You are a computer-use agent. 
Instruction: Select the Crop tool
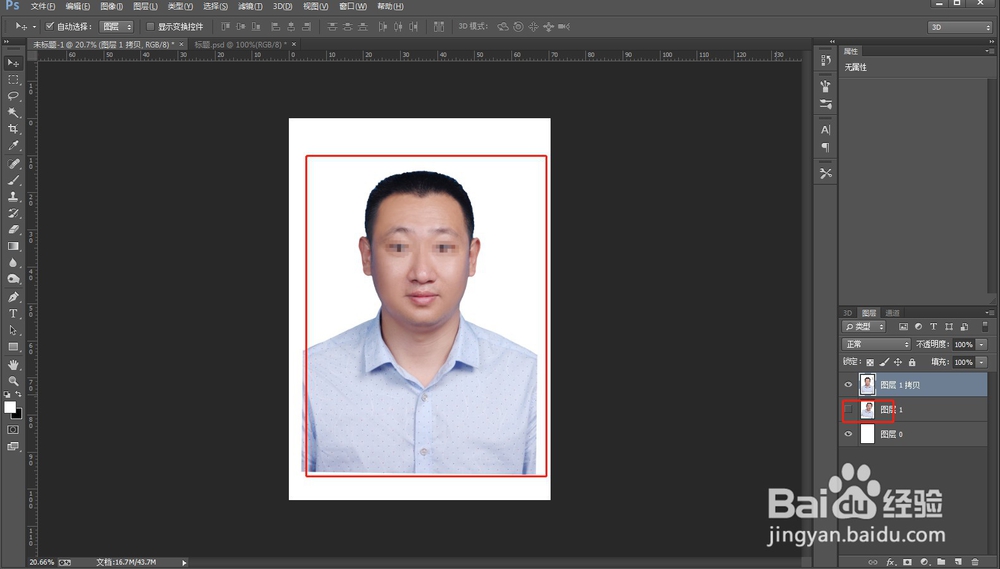[13, 129]
